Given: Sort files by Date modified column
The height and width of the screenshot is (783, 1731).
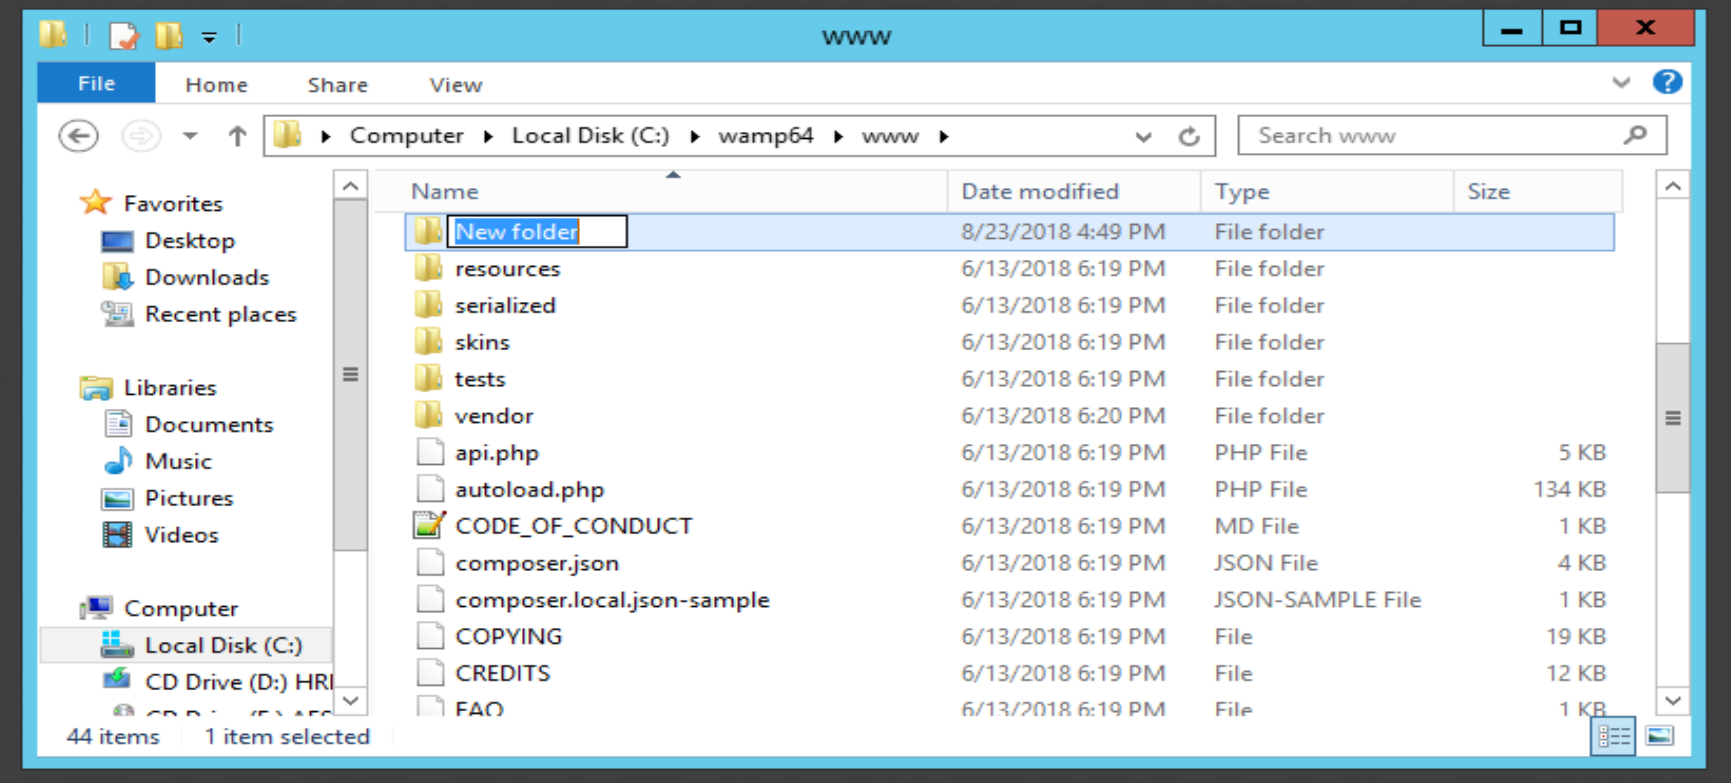Looking at the screenshot, I should point(1040,191).
